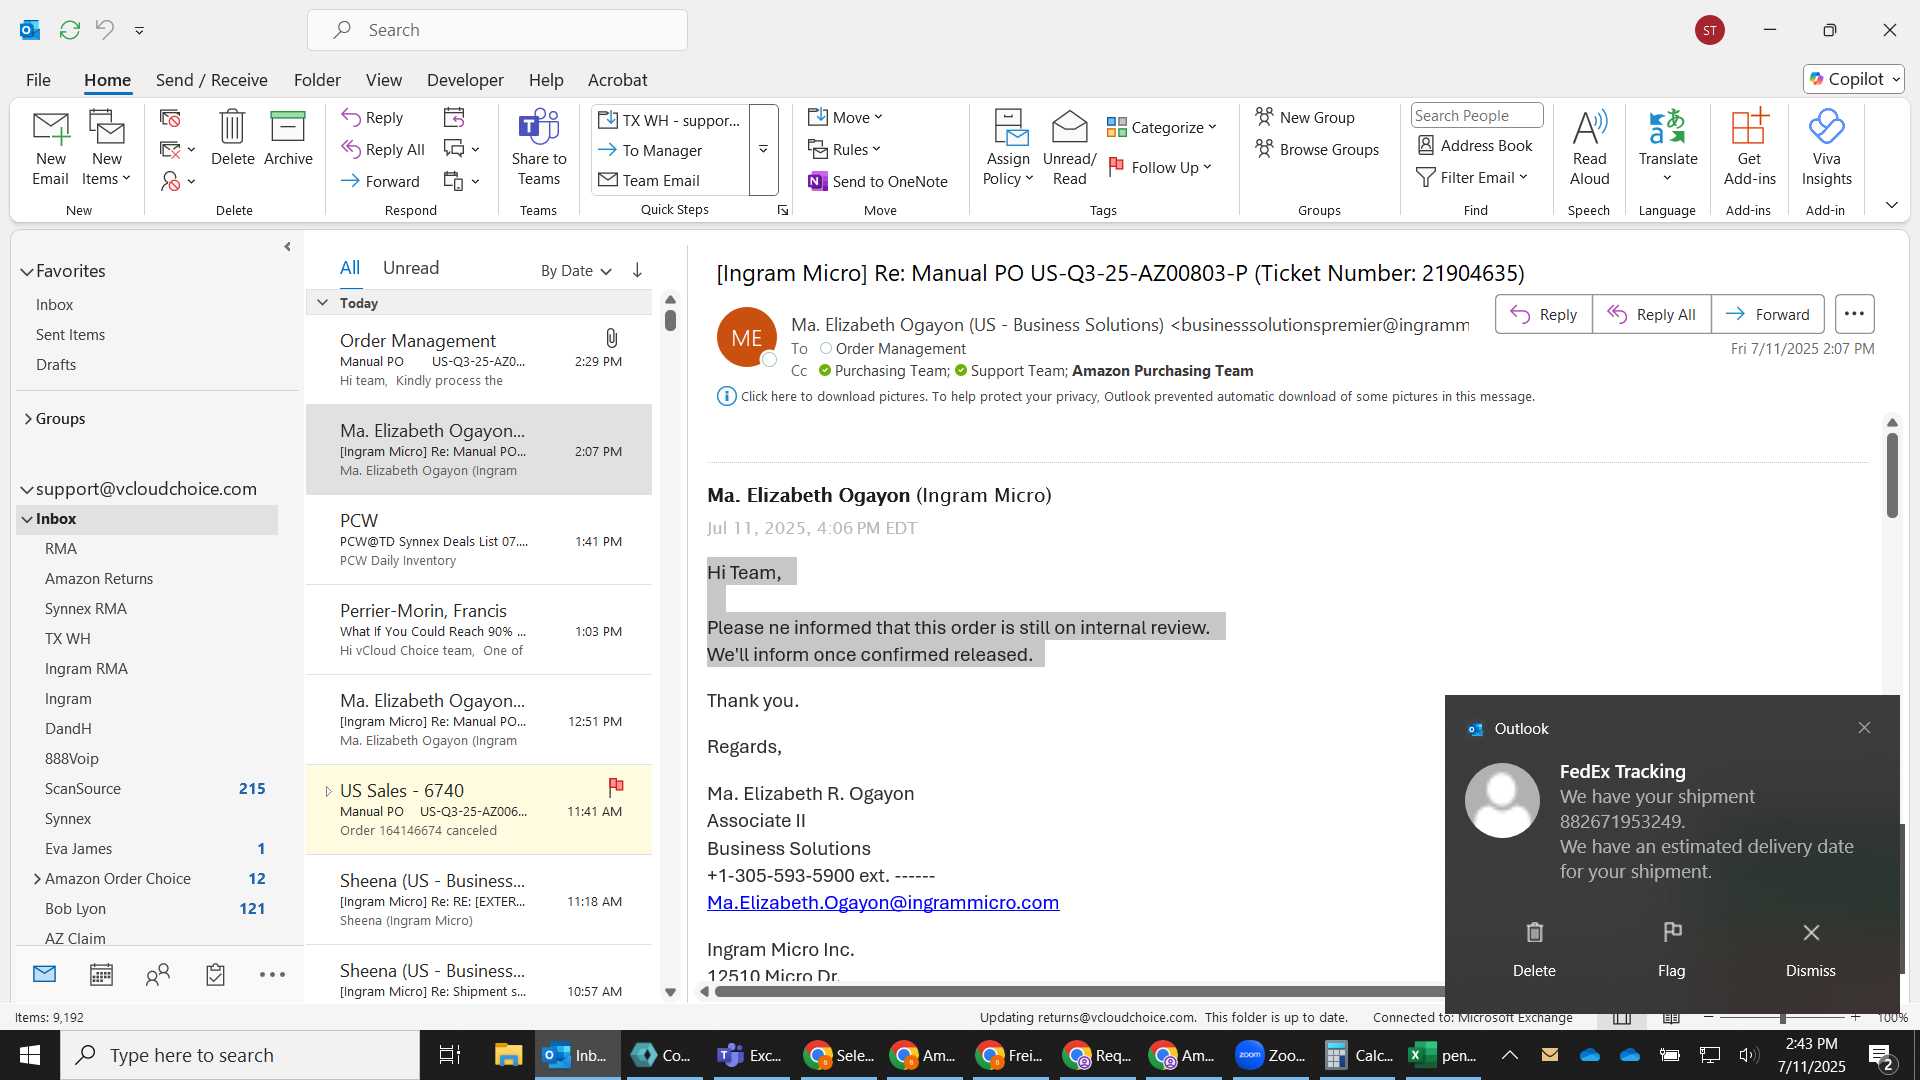
Task: Dismiss the FedEx Tracking notification
Action: [1810, 950]
